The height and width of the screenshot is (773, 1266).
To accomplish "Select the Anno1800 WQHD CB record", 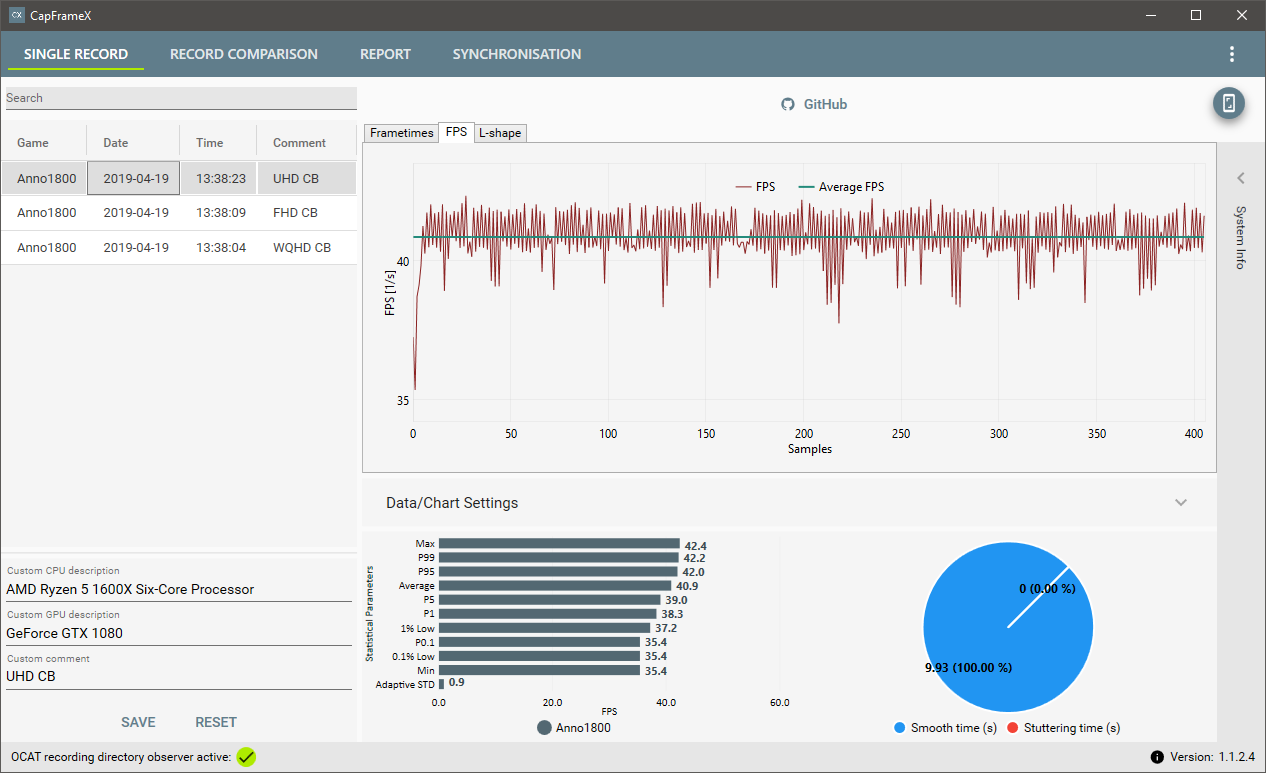I will pyautogui.click(x=179, y=247).
